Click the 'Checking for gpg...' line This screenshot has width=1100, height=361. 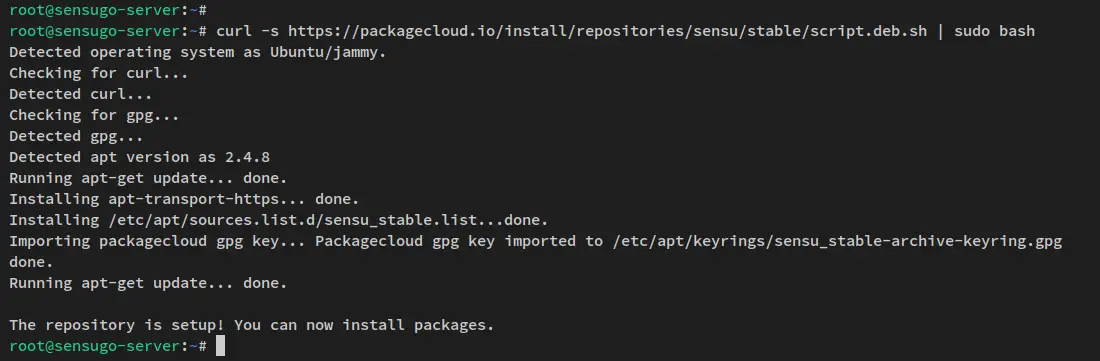[94, 115]
